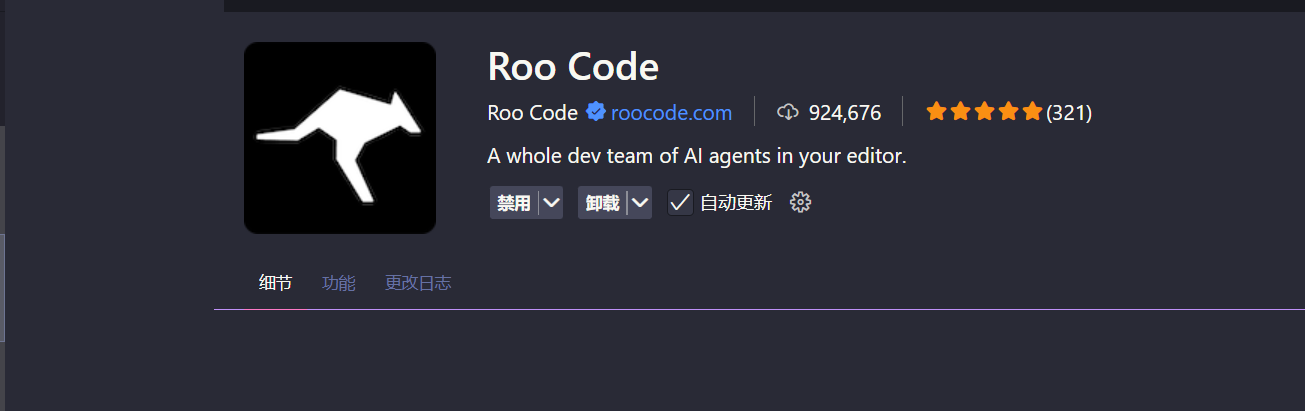Viewport: 1305px width, 411px height.
Task: Click the description 'A whole dev team of AI agents'
Action: (697, 157)
